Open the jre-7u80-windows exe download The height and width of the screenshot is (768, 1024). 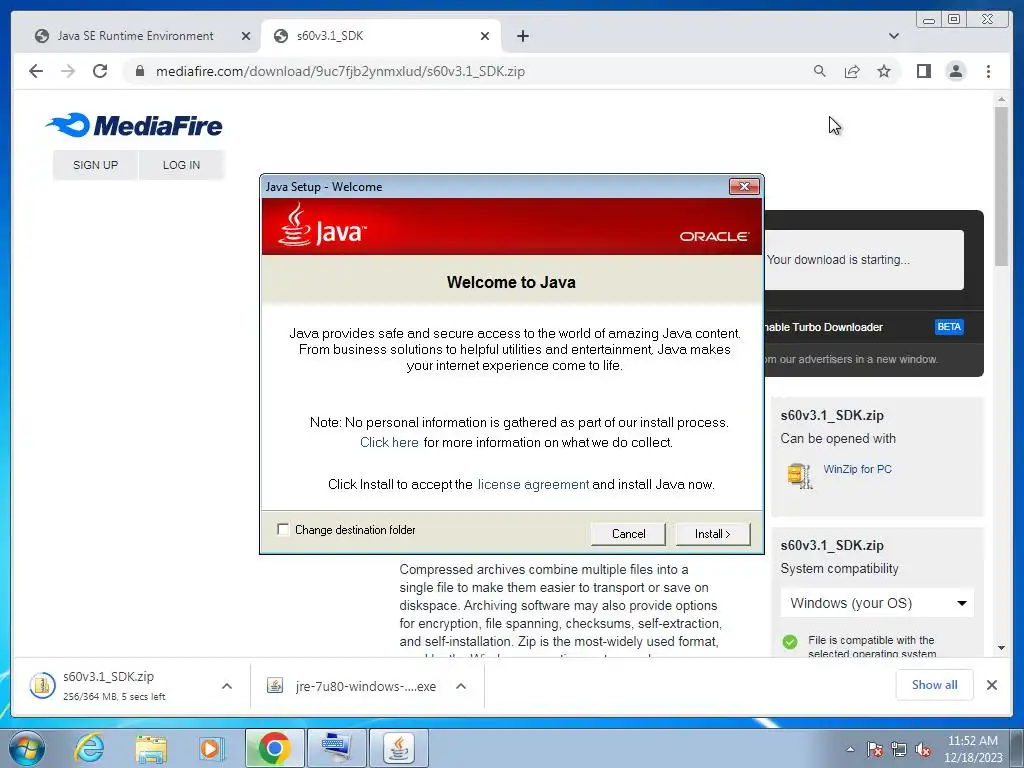353,686
